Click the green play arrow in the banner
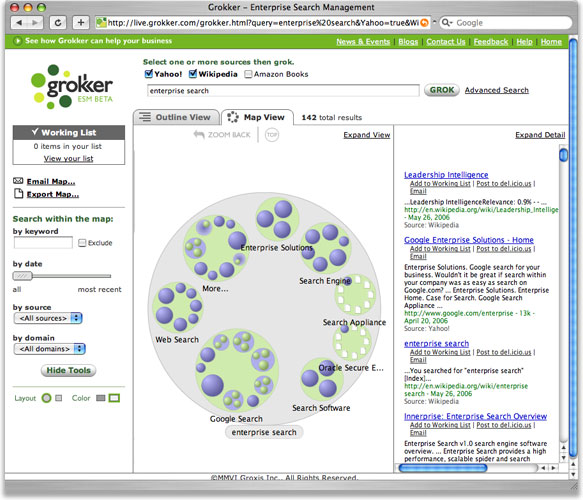This screenshot has width=583, height=500. point(17,41)
